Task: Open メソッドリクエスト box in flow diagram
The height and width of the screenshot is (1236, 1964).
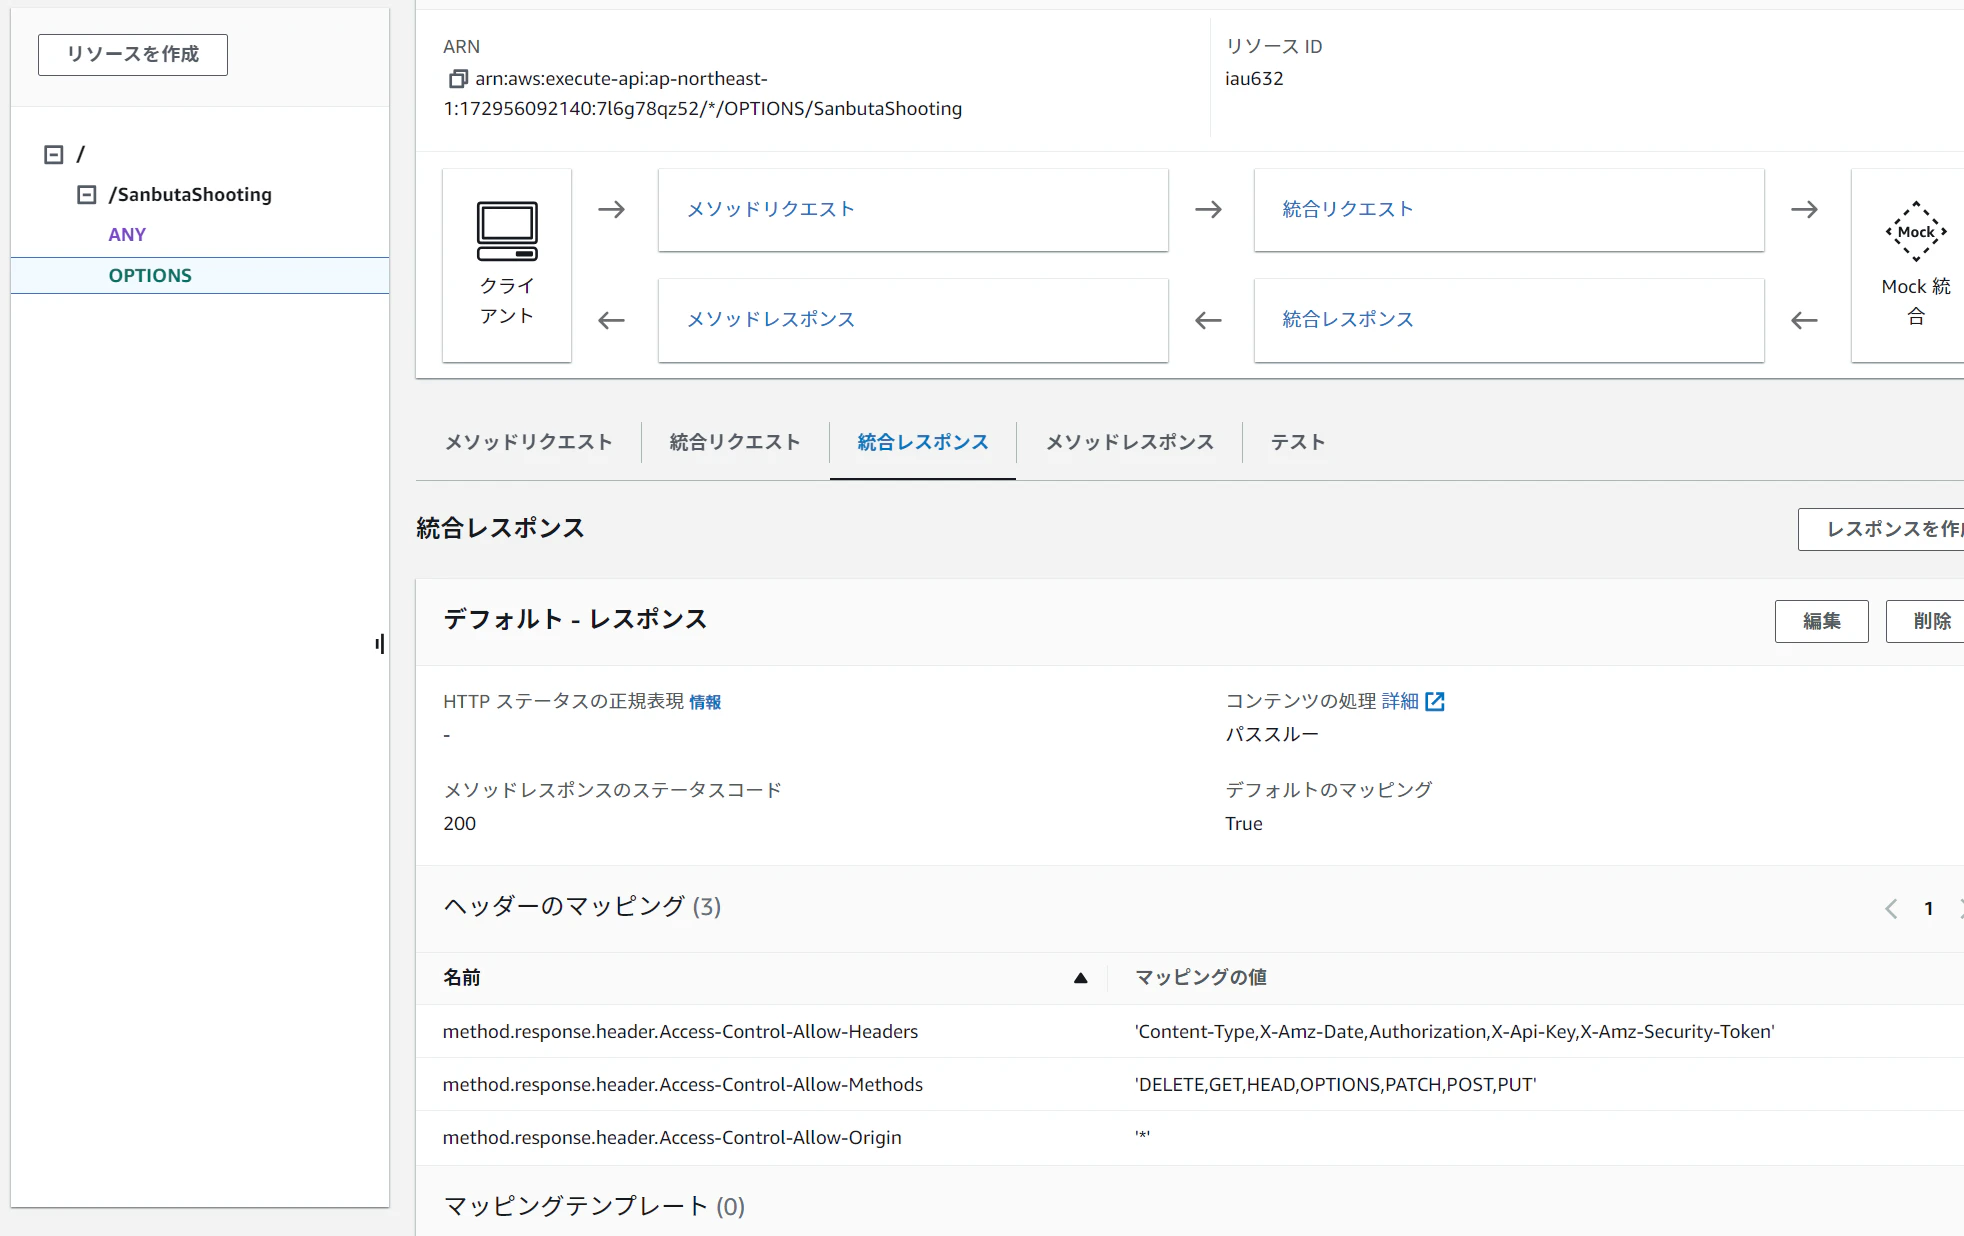Action: pos(913,209)
